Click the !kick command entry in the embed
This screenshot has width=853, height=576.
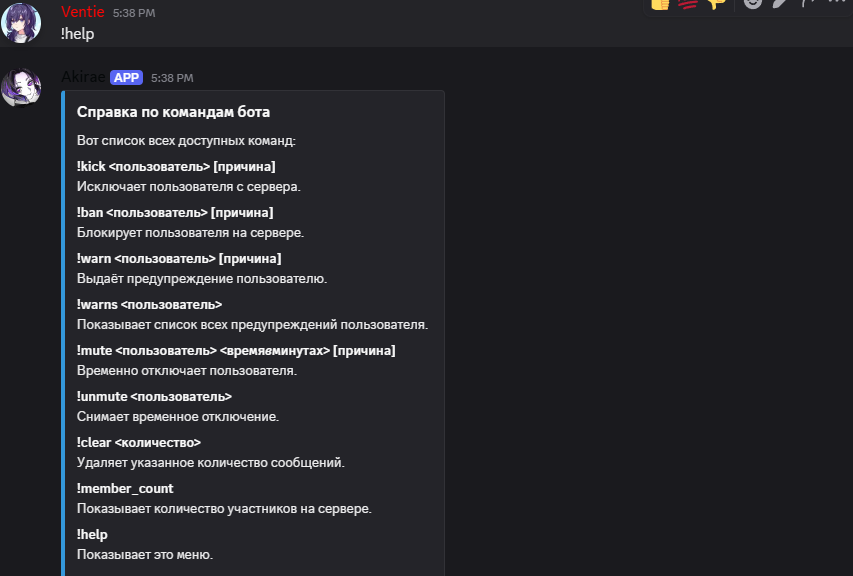[x=178, y=166]
